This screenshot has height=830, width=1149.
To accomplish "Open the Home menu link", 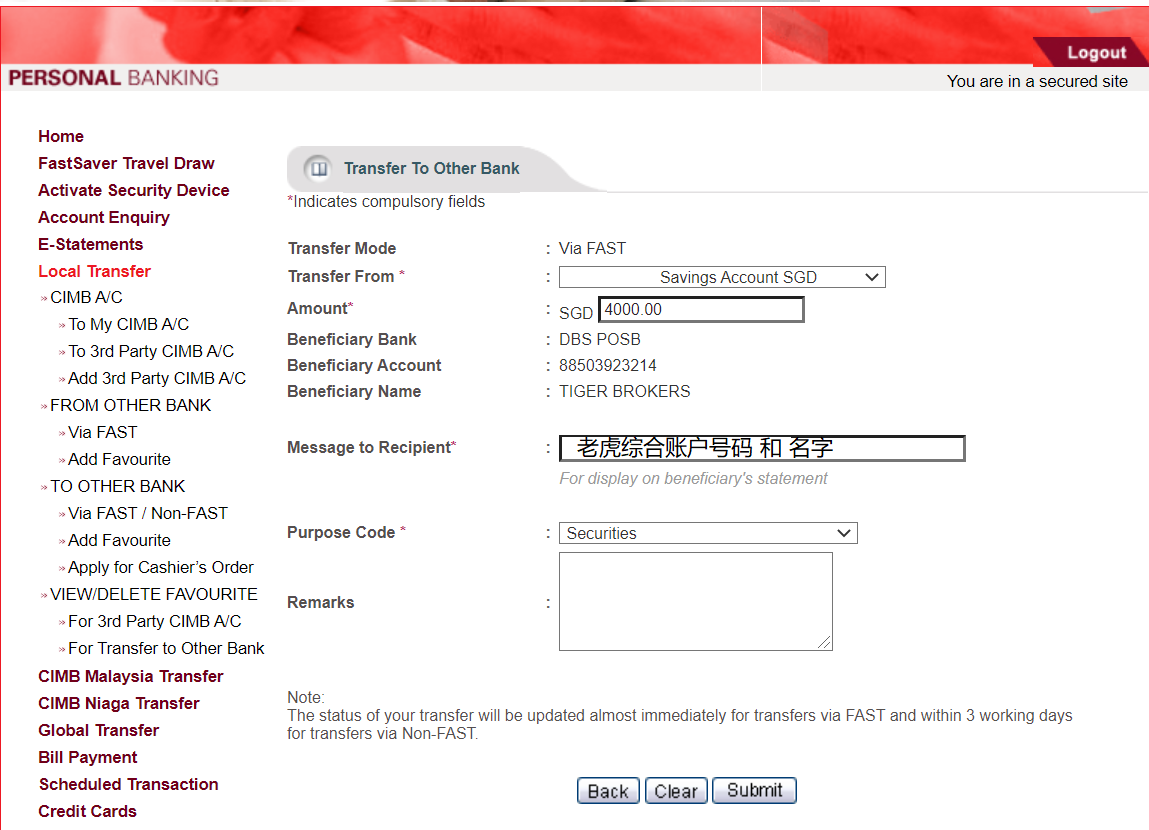I will (61, 136).
